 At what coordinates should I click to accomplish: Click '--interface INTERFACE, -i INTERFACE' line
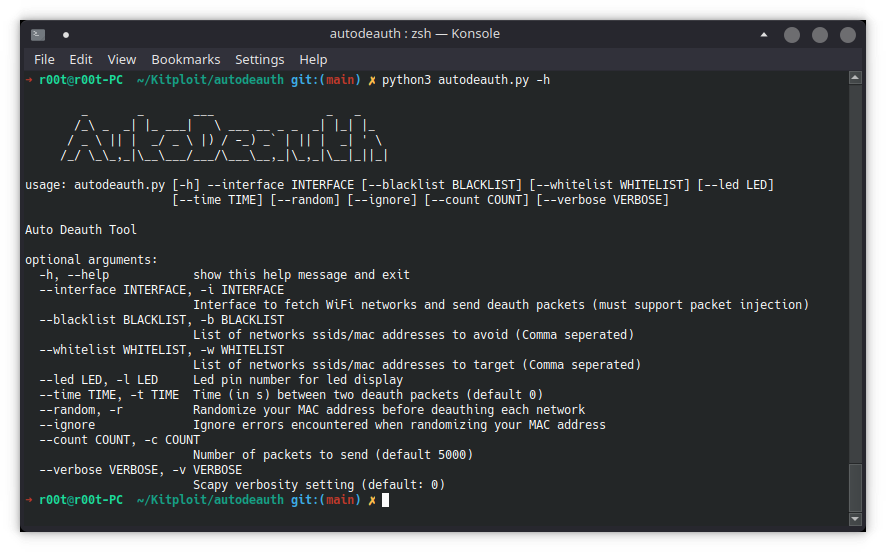(162, 290)
